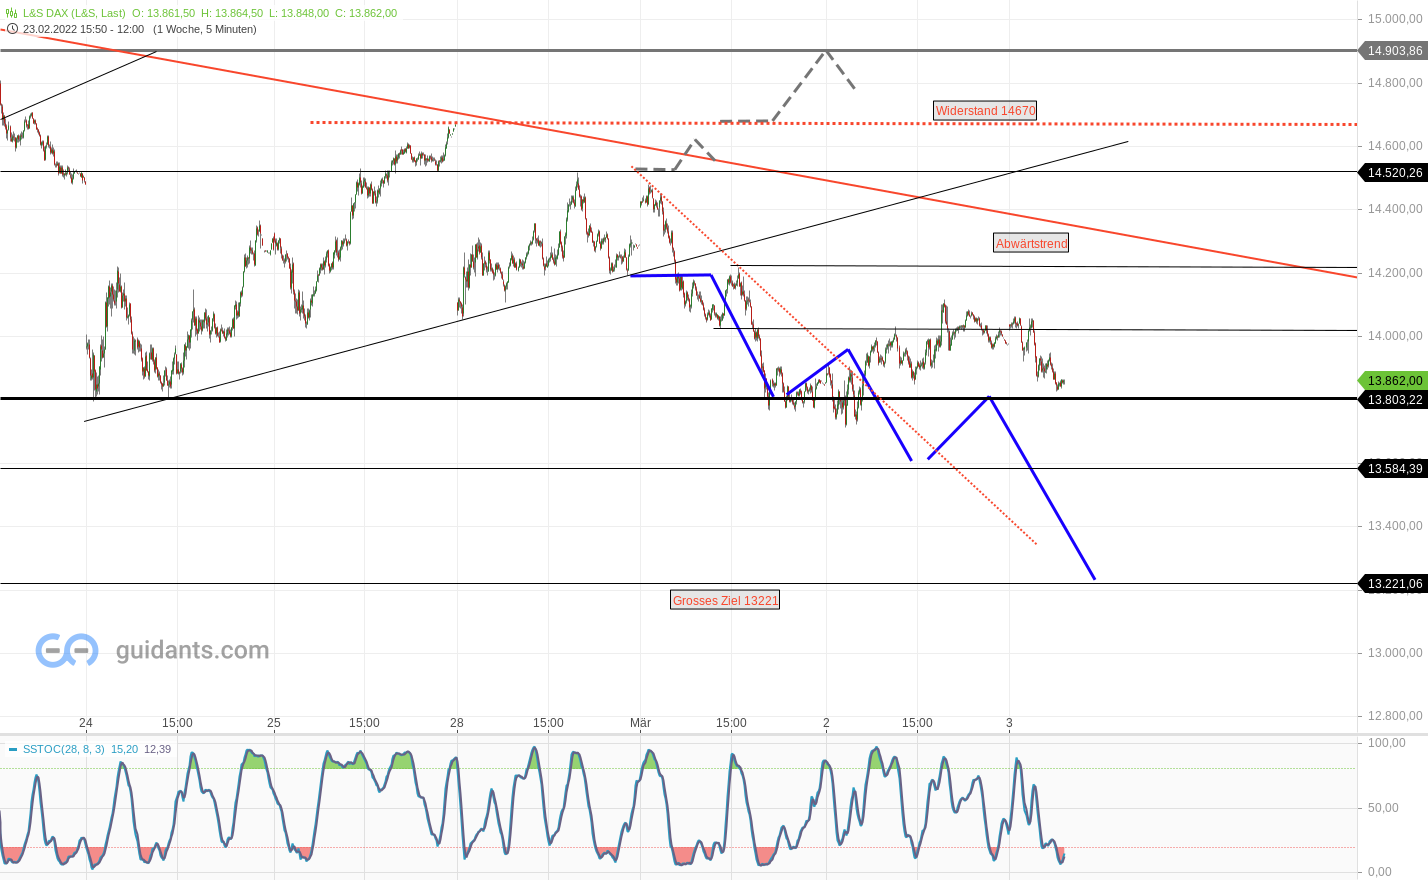
Task: Click the SSTOC indicator line marker
Action: (x=14, y=749)
